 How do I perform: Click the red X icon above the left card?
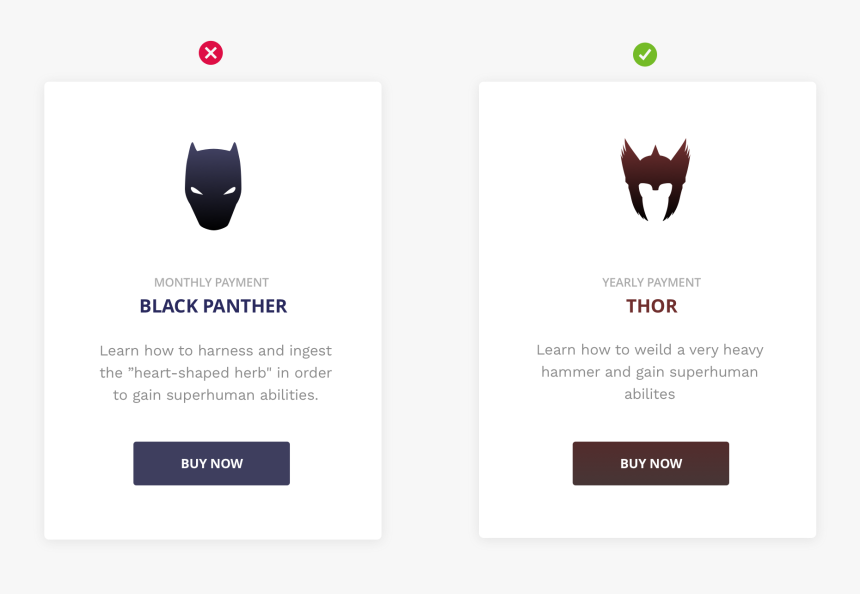click(x=211, y=53)
